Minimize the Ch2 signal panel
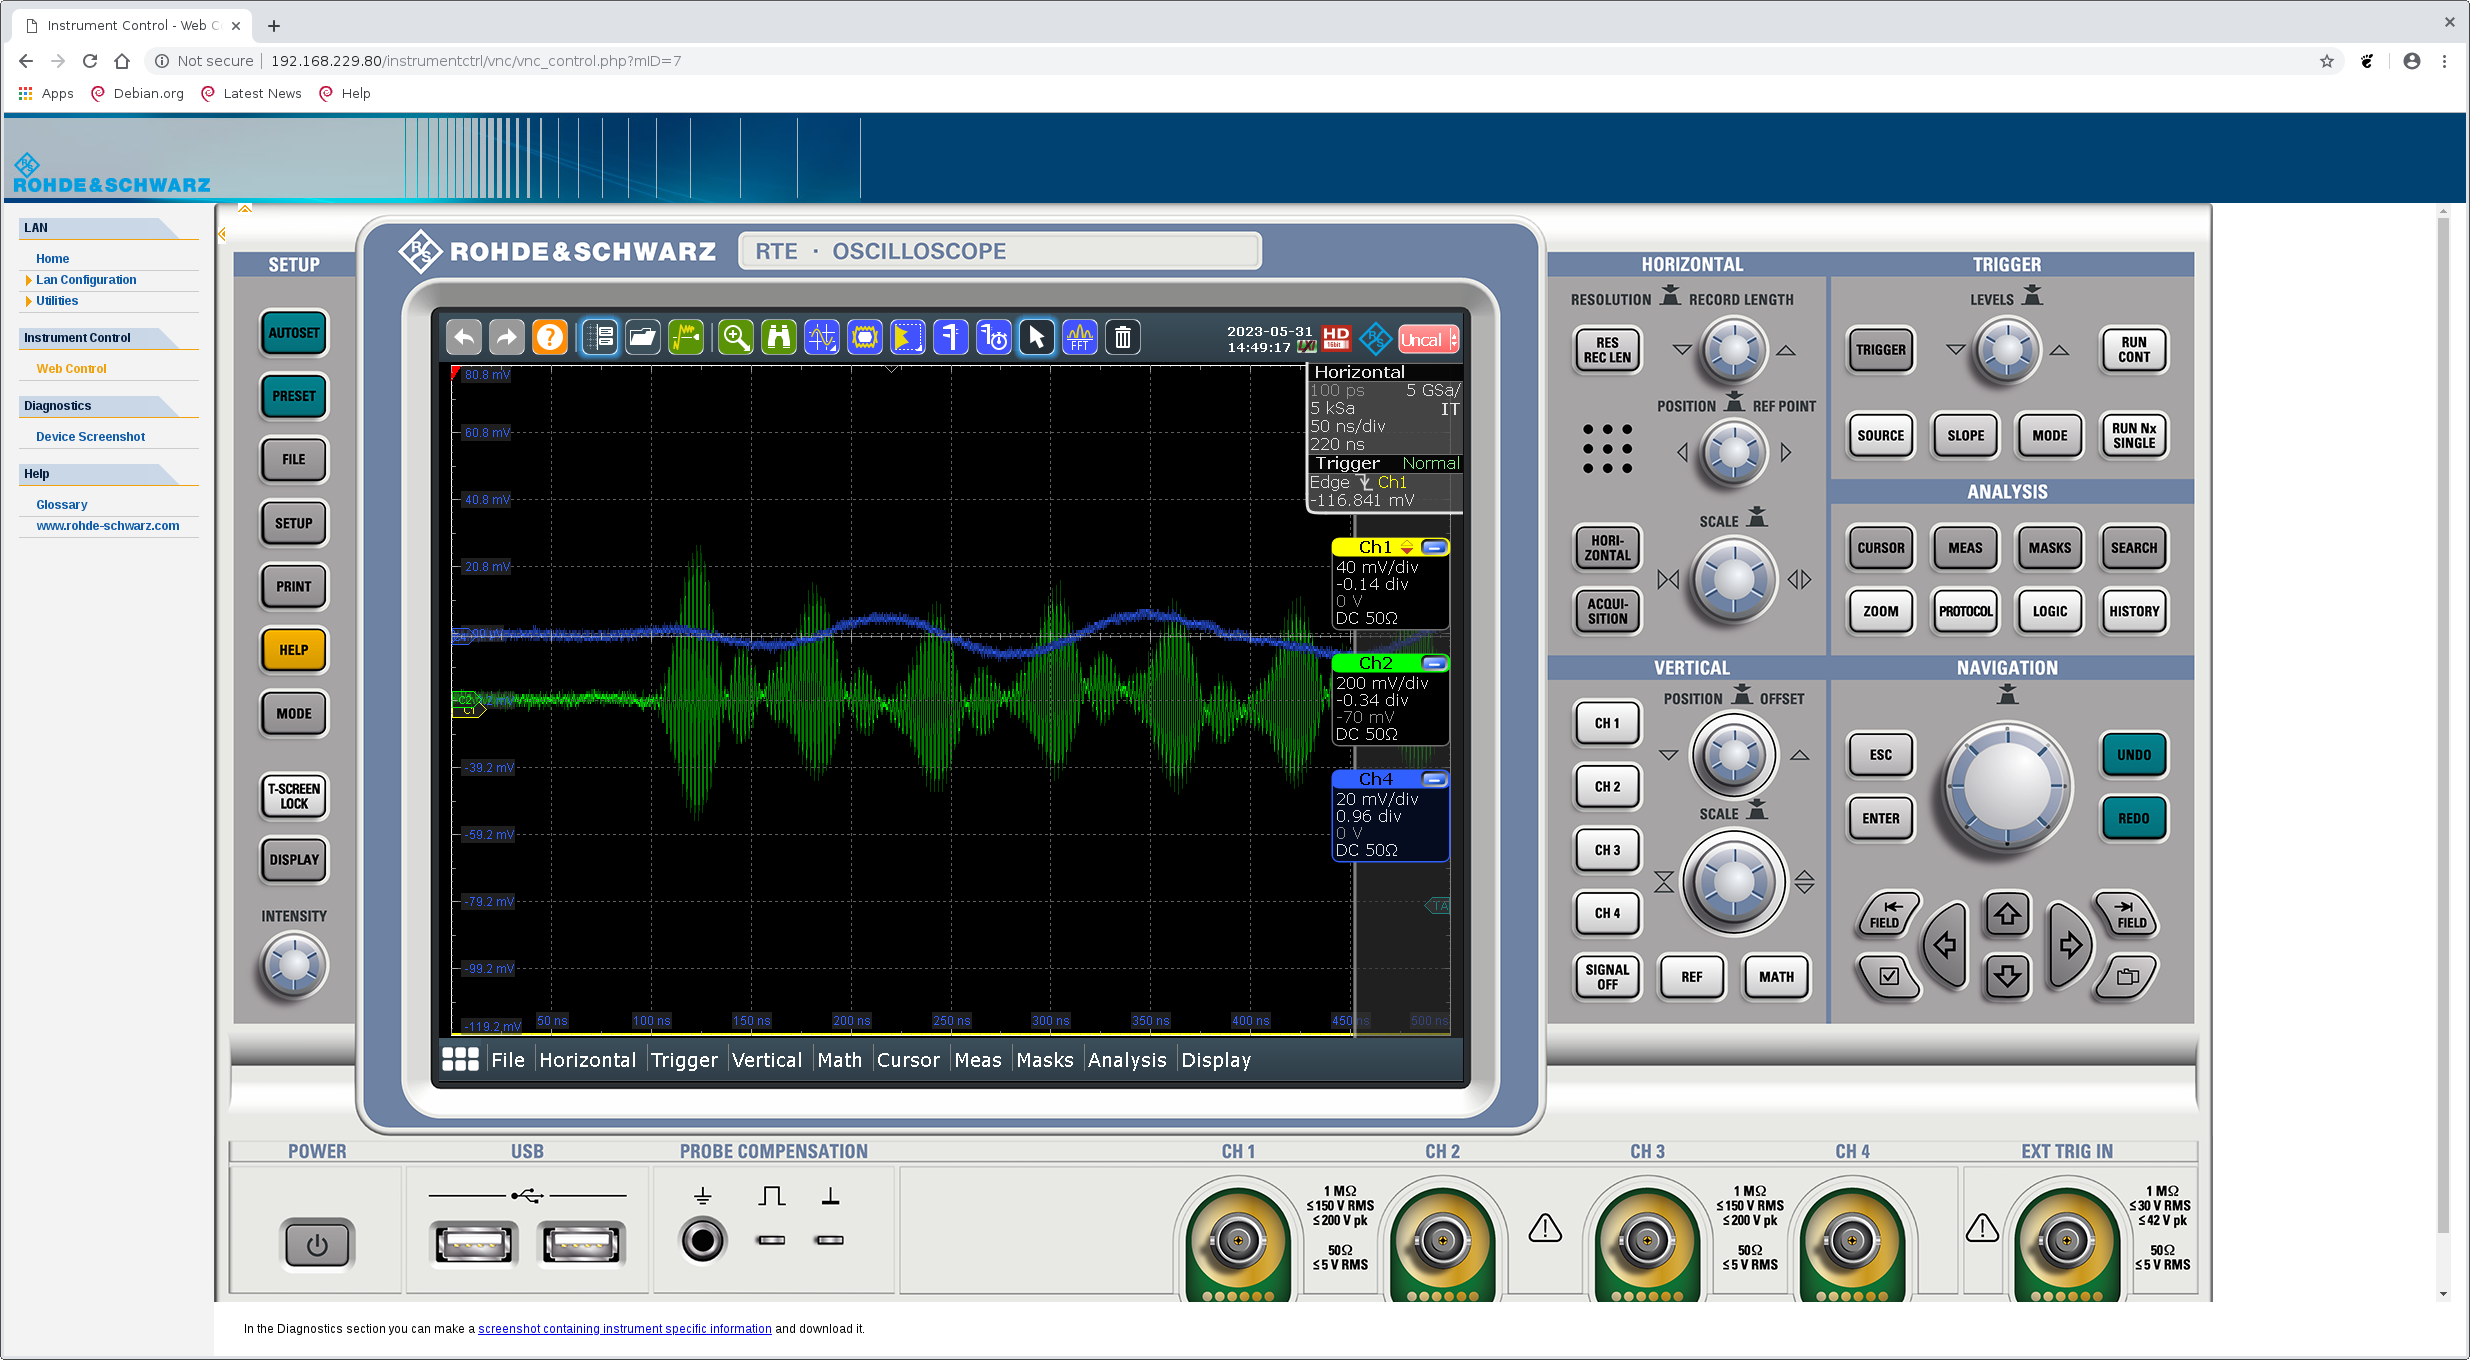The width and height of the screenshot is (2470, 1360). coord(1434,663)
